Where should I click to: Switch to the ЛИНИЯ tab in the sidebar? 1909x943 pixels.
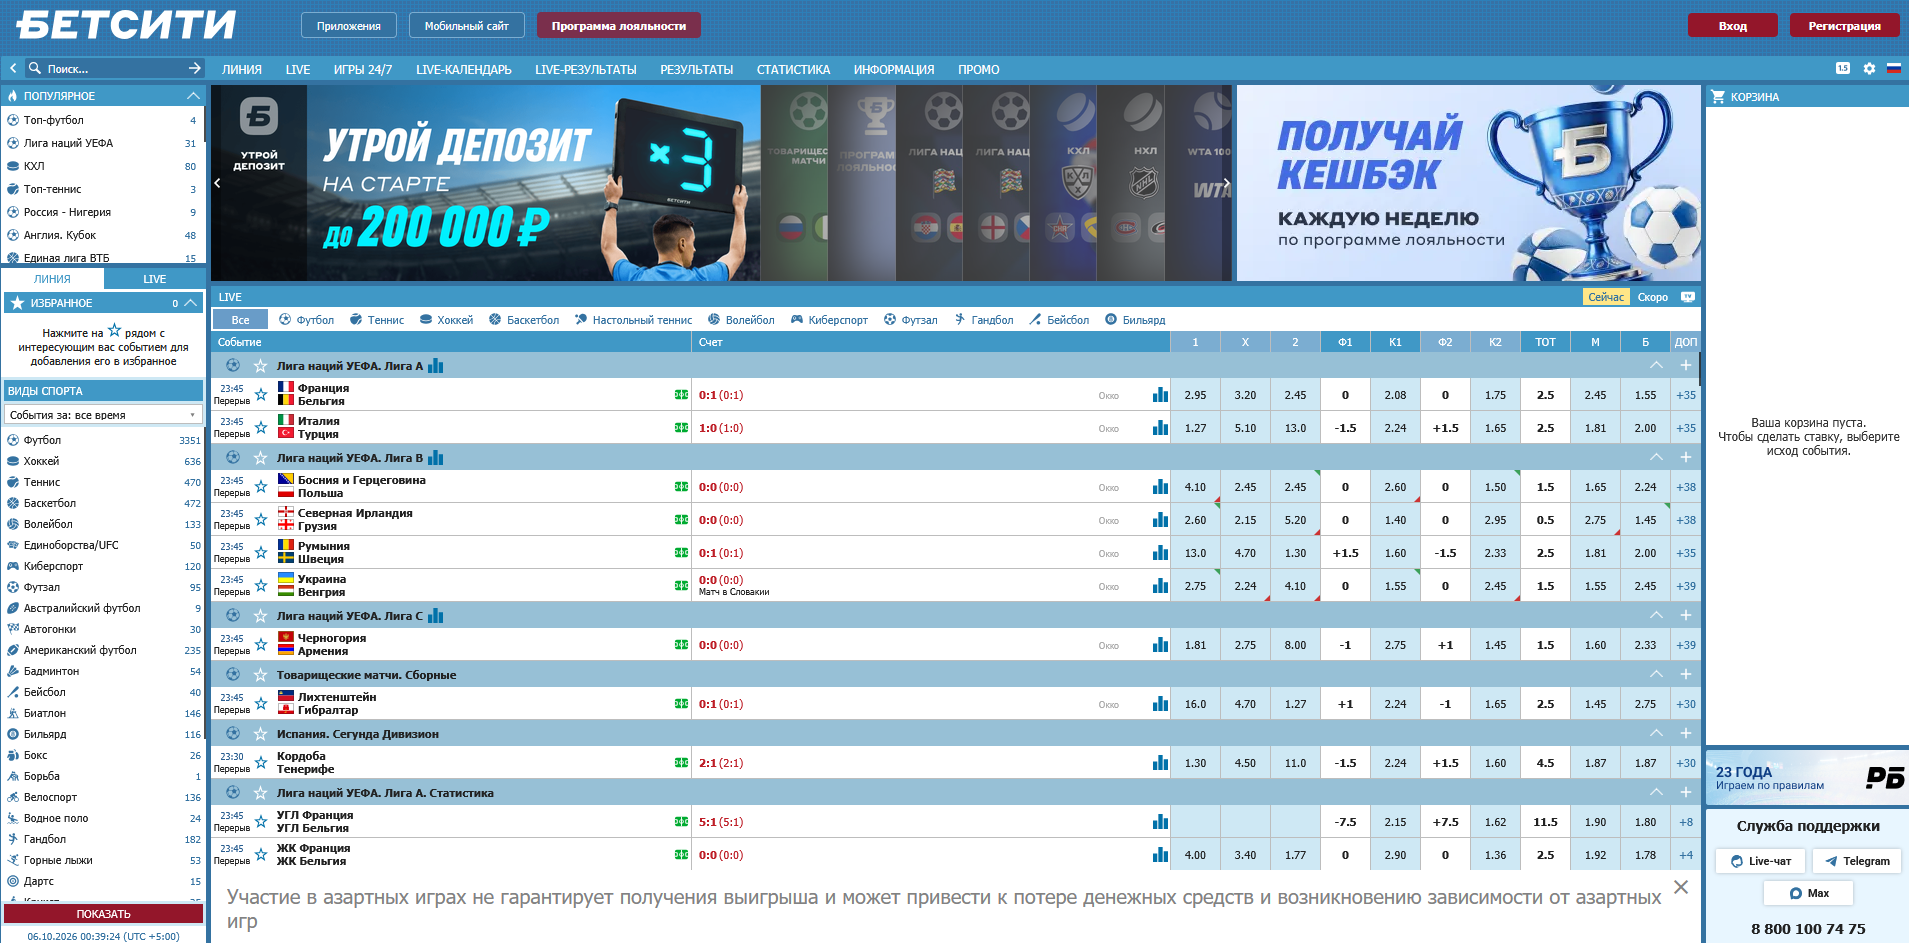(52, 279)
